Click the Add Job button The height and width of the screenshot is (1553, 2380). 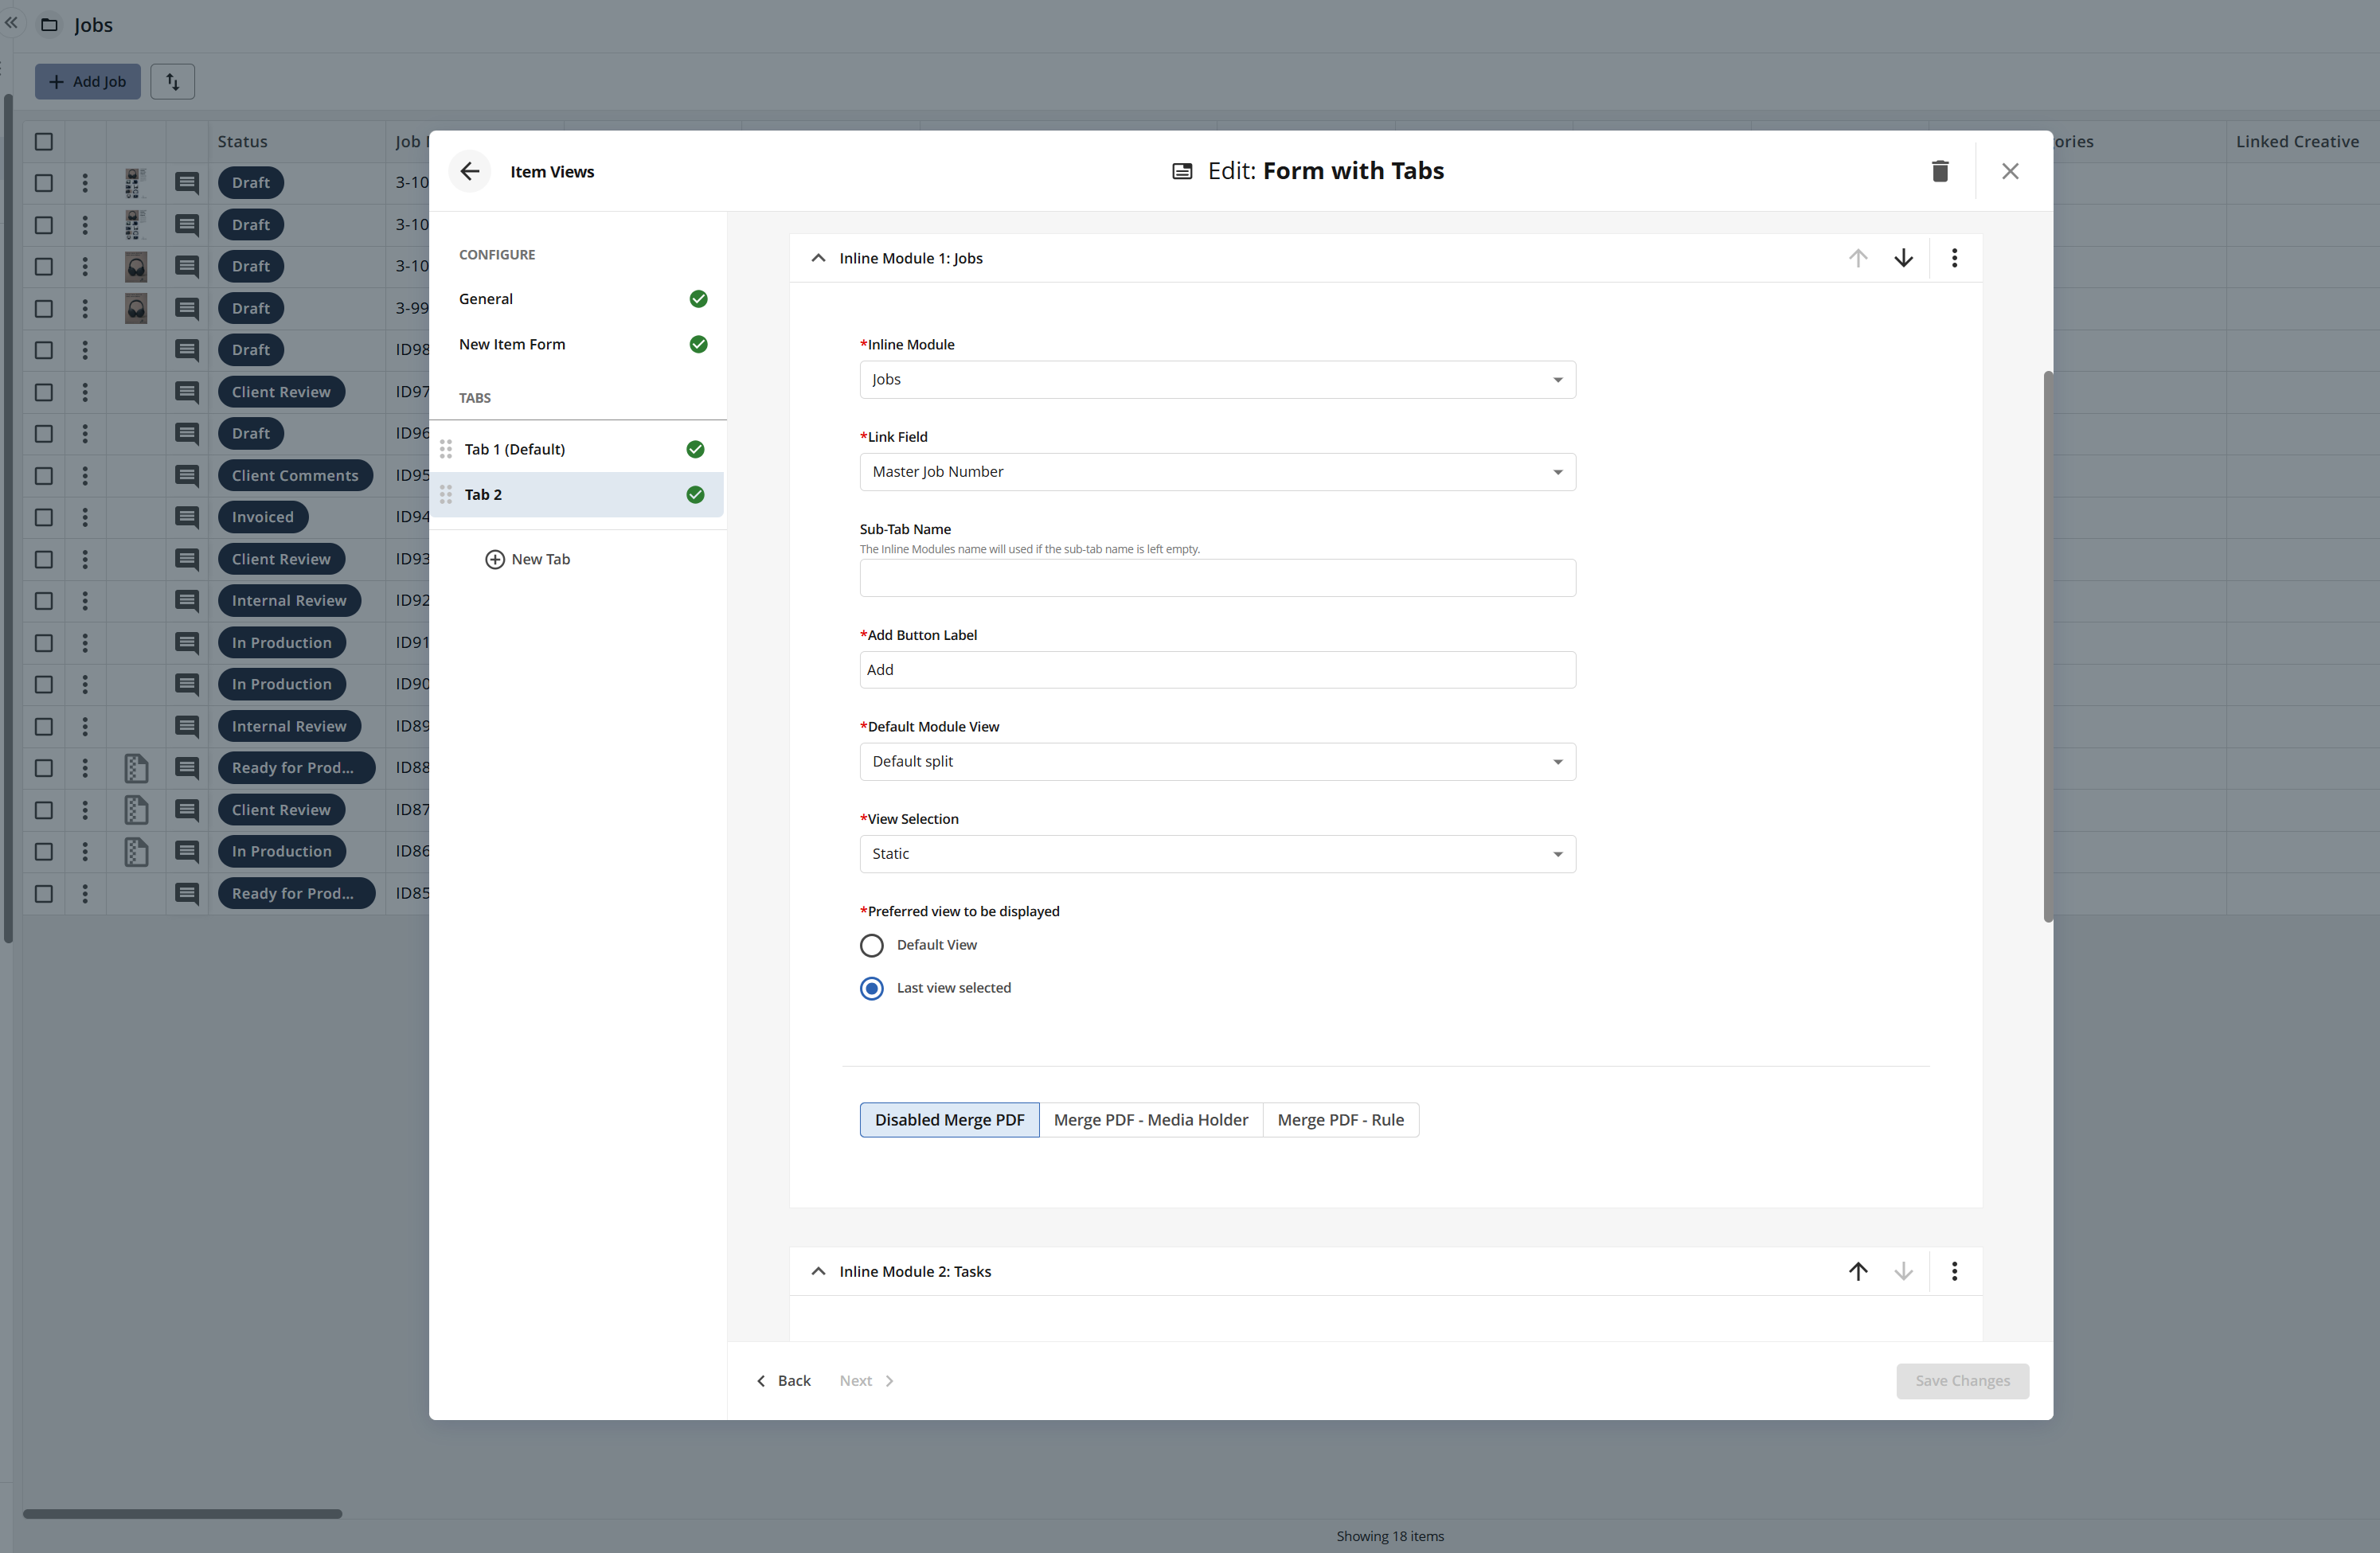click(x=88, y=81)
